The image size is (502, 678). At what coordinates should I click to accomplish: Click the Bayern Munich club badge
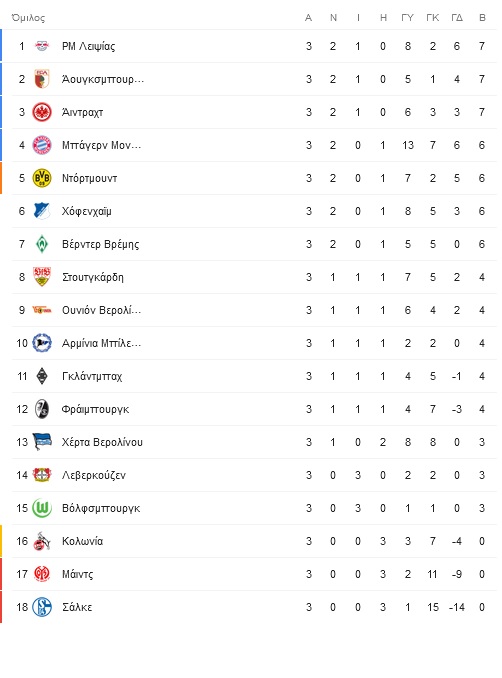(42, 145)
